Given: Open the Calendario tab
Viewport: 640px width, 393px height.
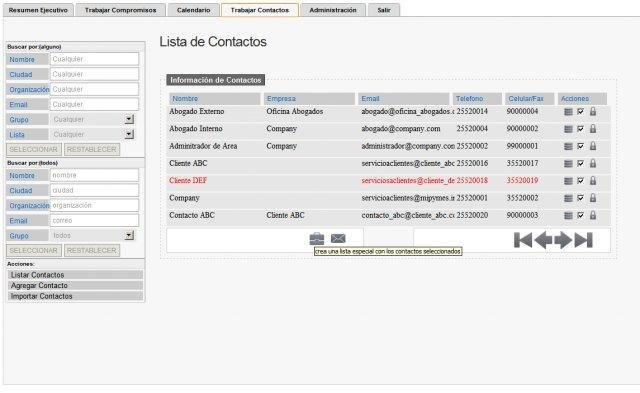Looking at the screenshot, I should [193, 10].
